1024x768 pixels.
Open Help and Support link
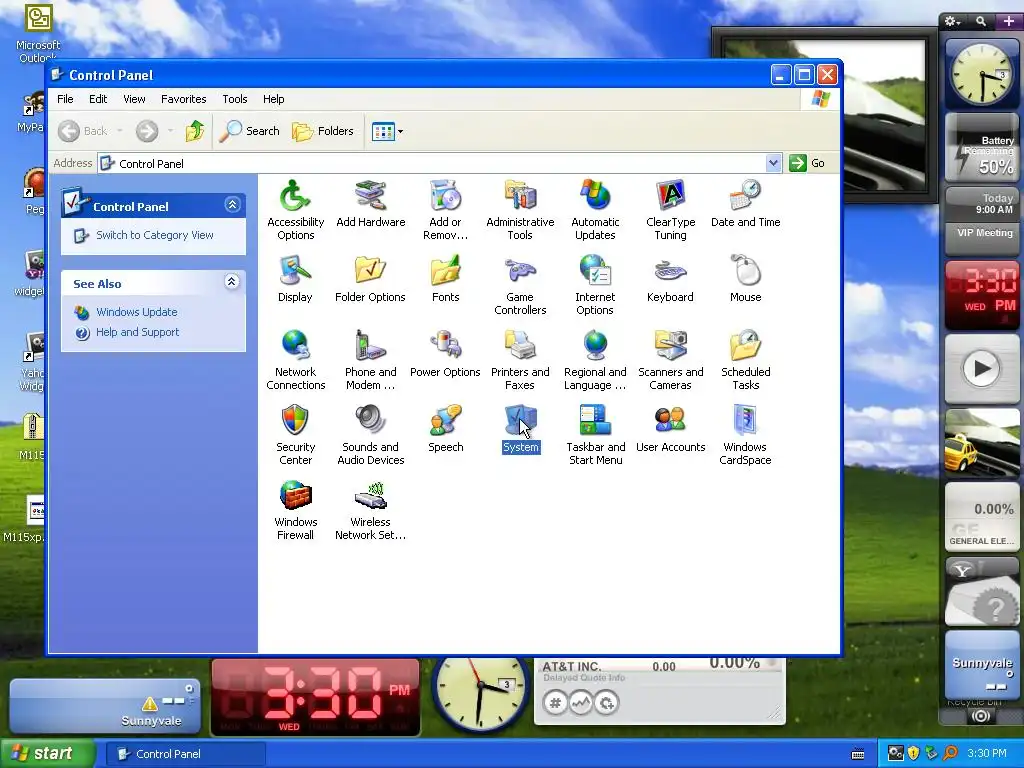[x=137, y=332]
